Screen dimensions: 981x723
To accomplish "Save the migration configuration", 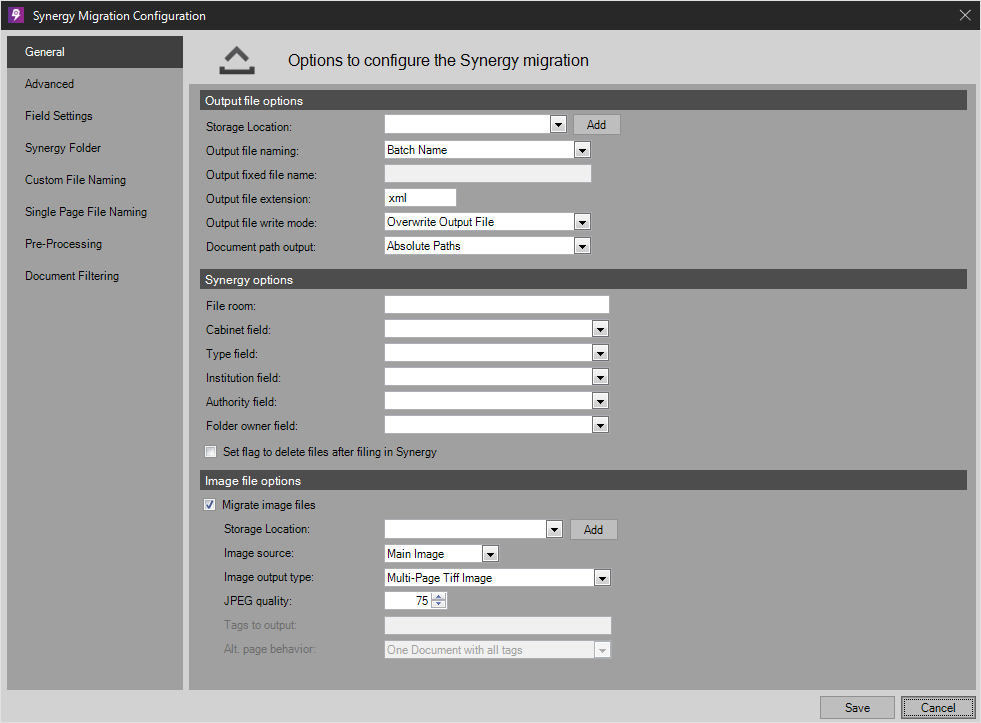I will pos(857,707).
